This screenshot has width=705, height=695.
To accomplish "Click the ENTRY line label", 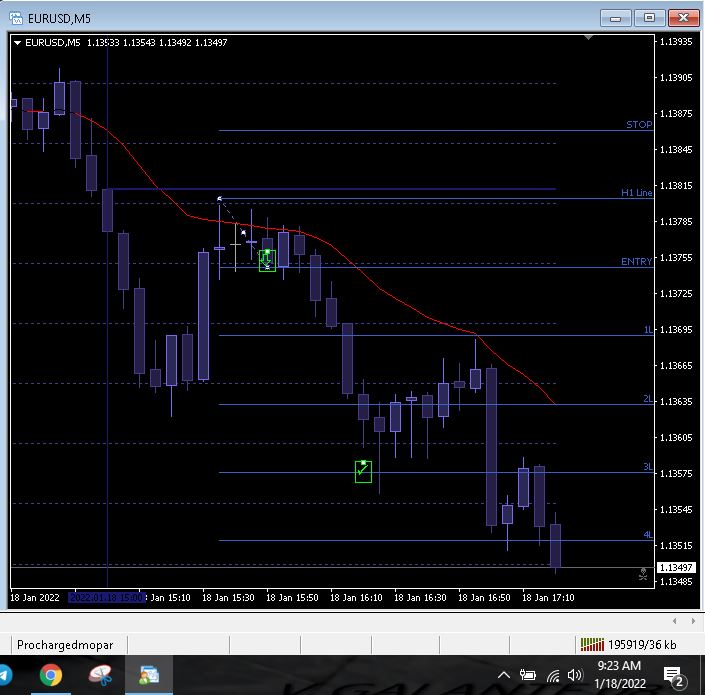I will [x=636, y=262].
